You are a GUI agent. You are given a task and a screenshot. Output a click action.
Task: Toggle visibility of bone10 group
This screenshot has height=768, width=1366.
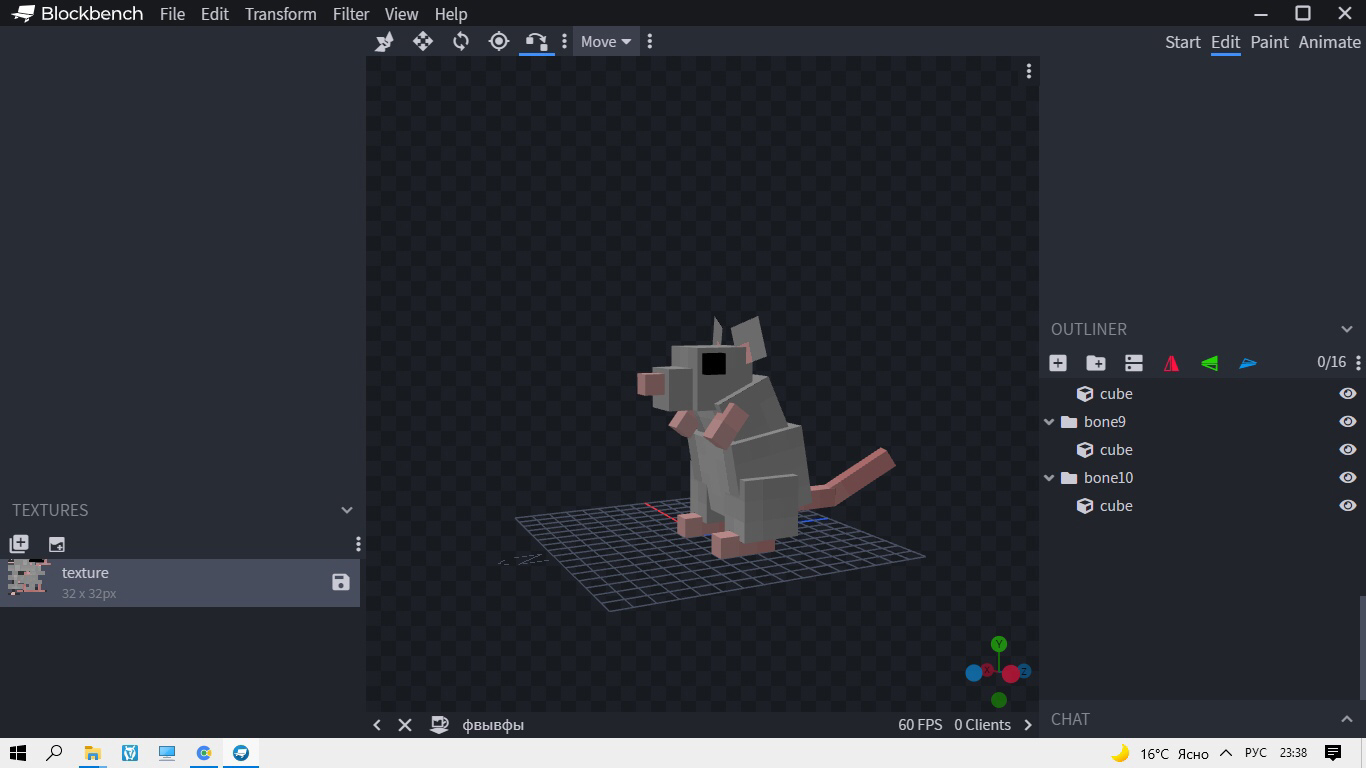point(1347,478)
